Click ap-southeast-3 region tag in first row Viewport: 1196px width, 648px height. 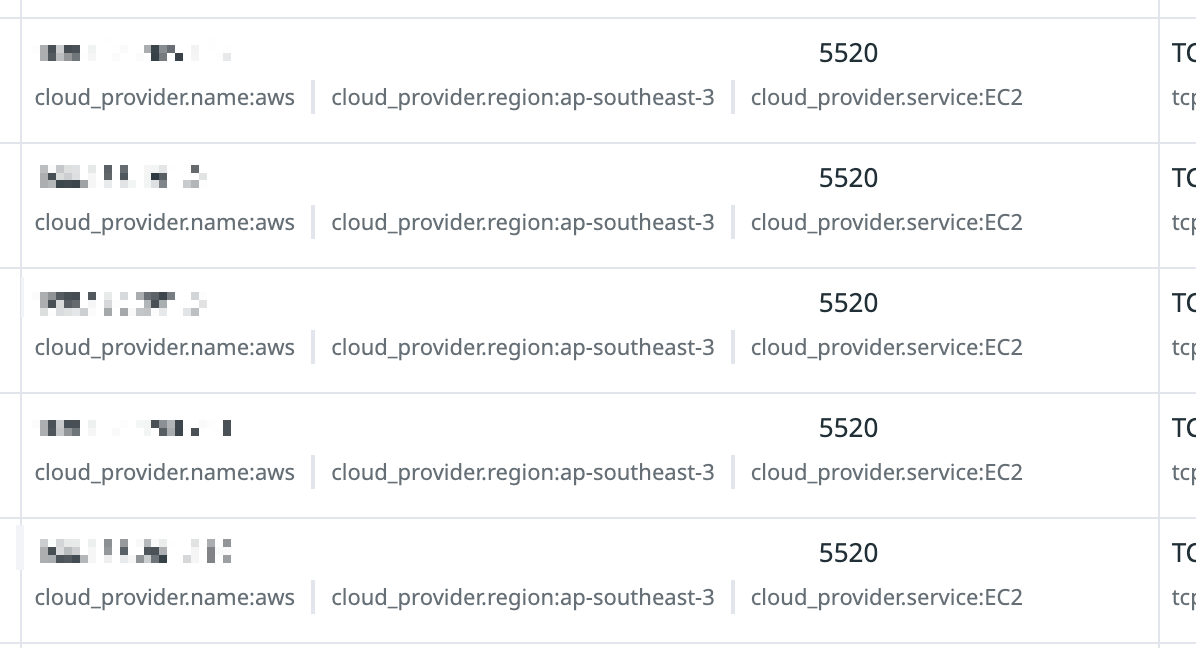coord(522,98)
